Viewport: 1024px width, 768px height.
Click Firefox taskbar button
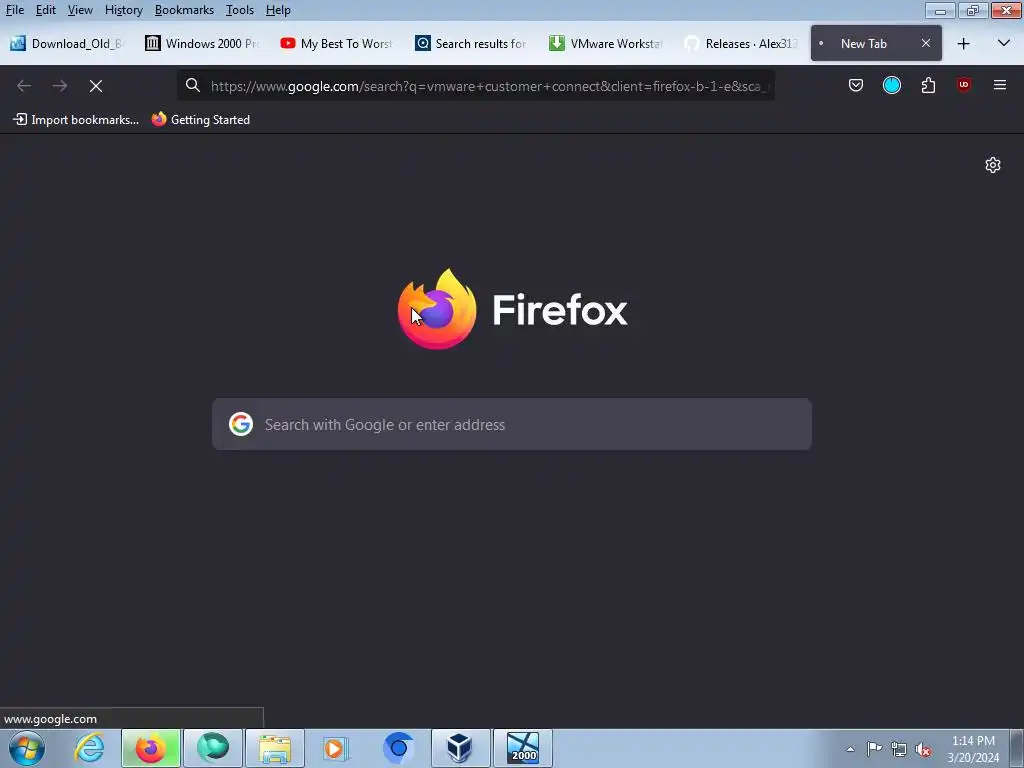151,748
